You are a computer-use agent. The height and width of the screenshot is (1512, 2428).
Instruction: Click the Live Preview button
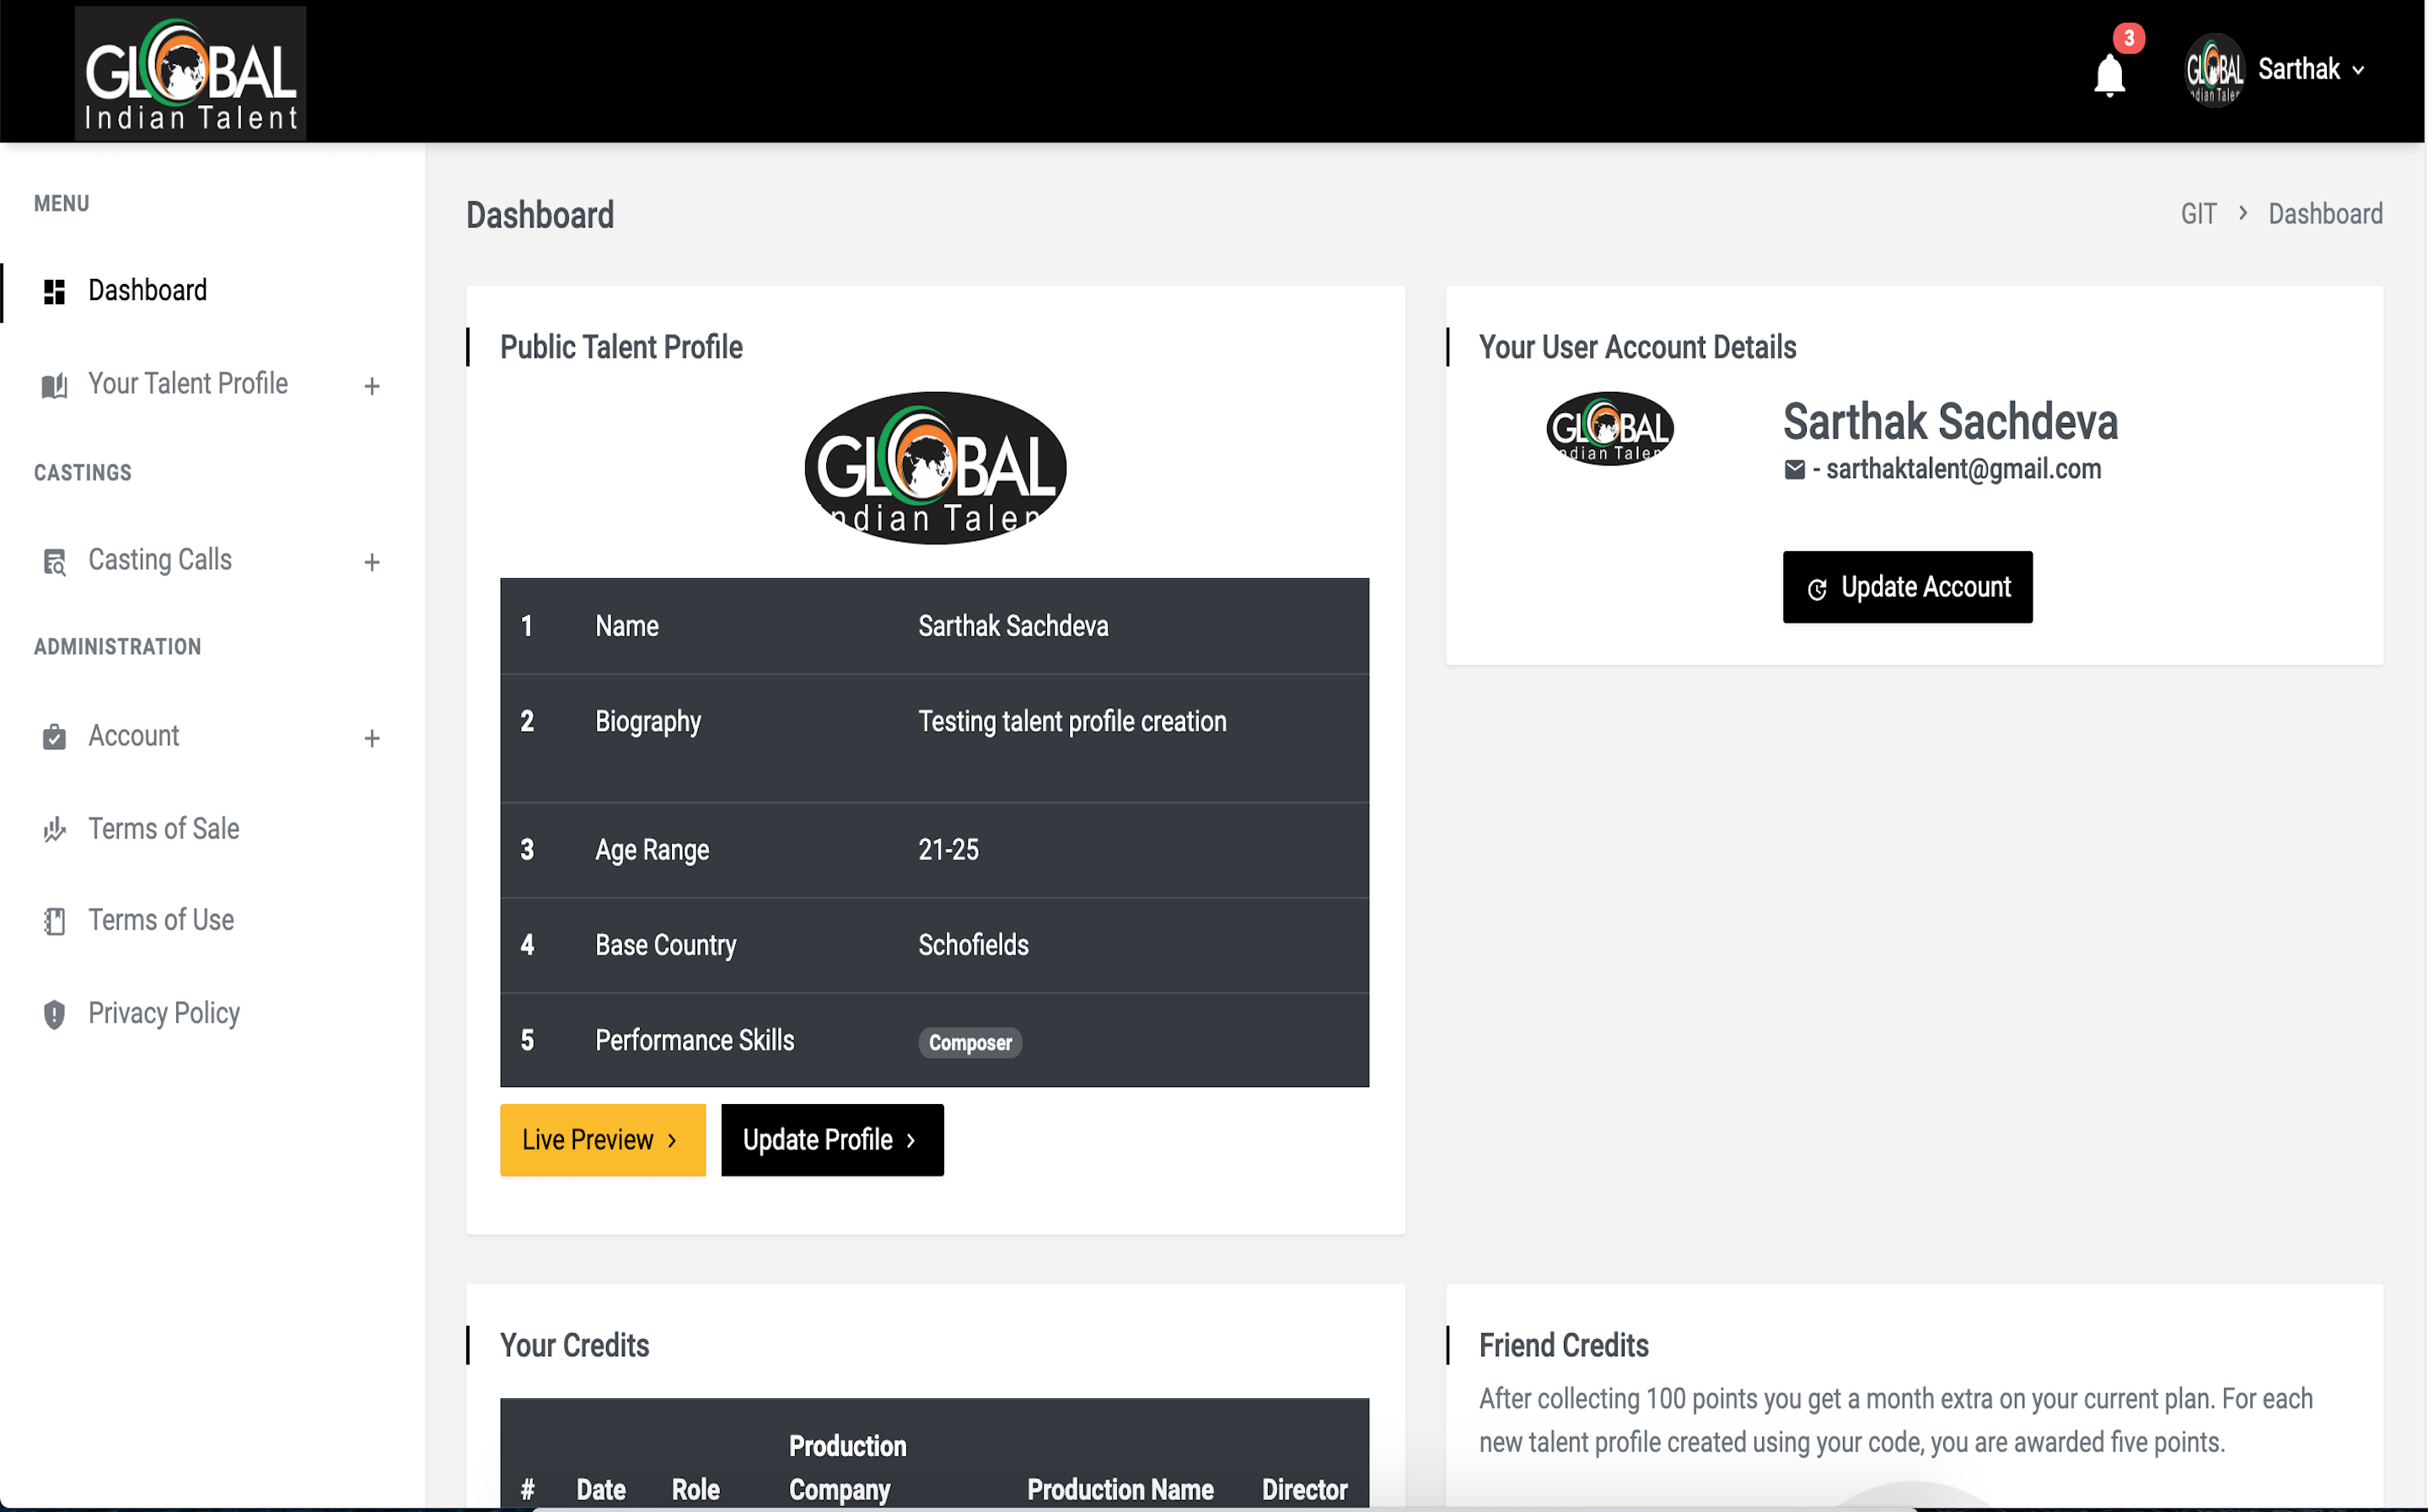(x=602, y=1139)
